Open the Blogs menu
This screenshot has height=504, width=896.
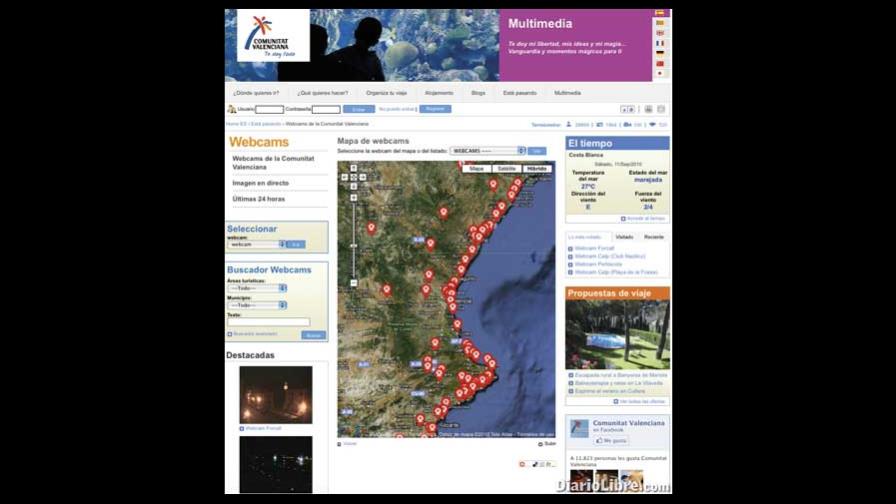tap(478, 93)
